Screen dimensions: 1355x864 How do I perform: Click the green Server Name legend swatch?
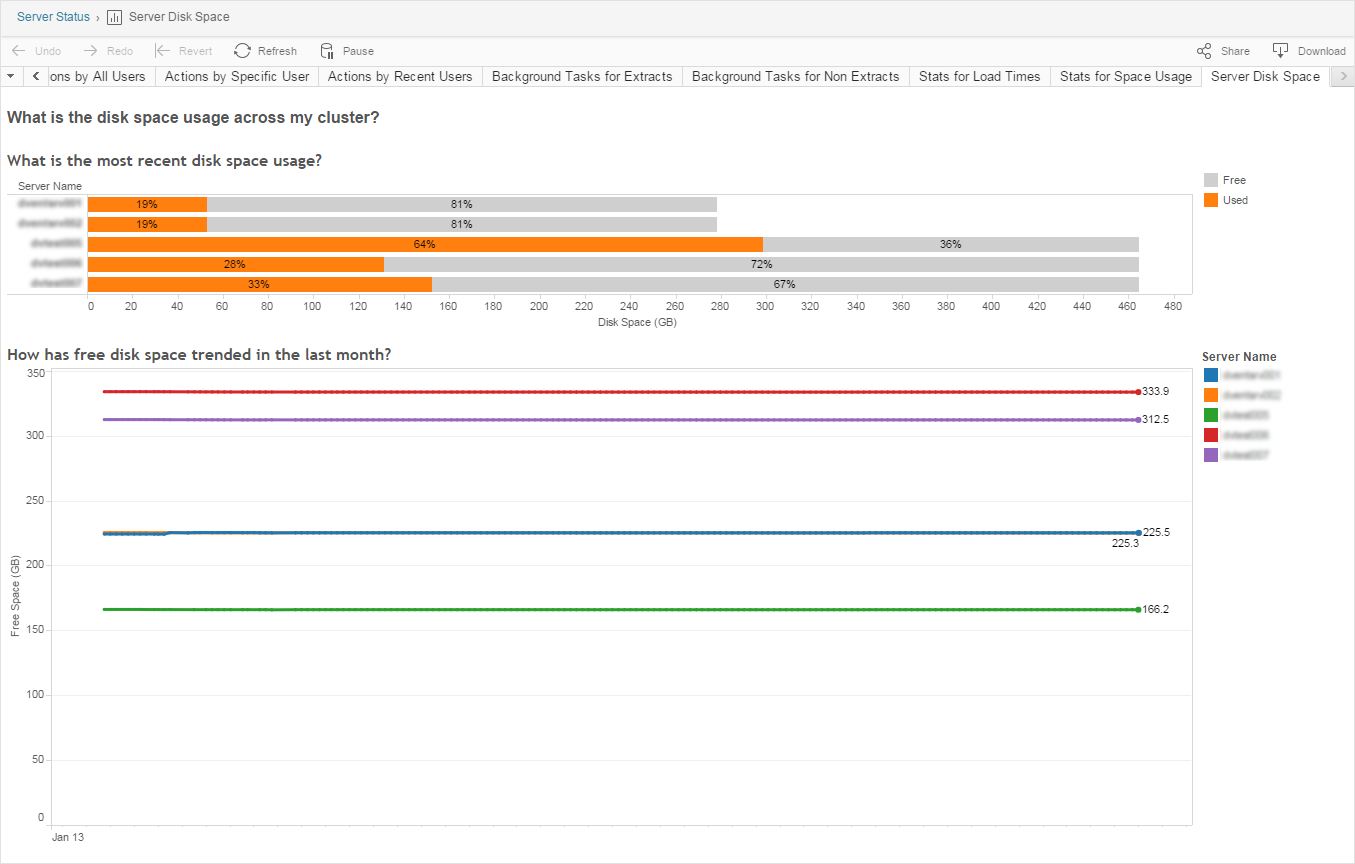point(1211,415)
